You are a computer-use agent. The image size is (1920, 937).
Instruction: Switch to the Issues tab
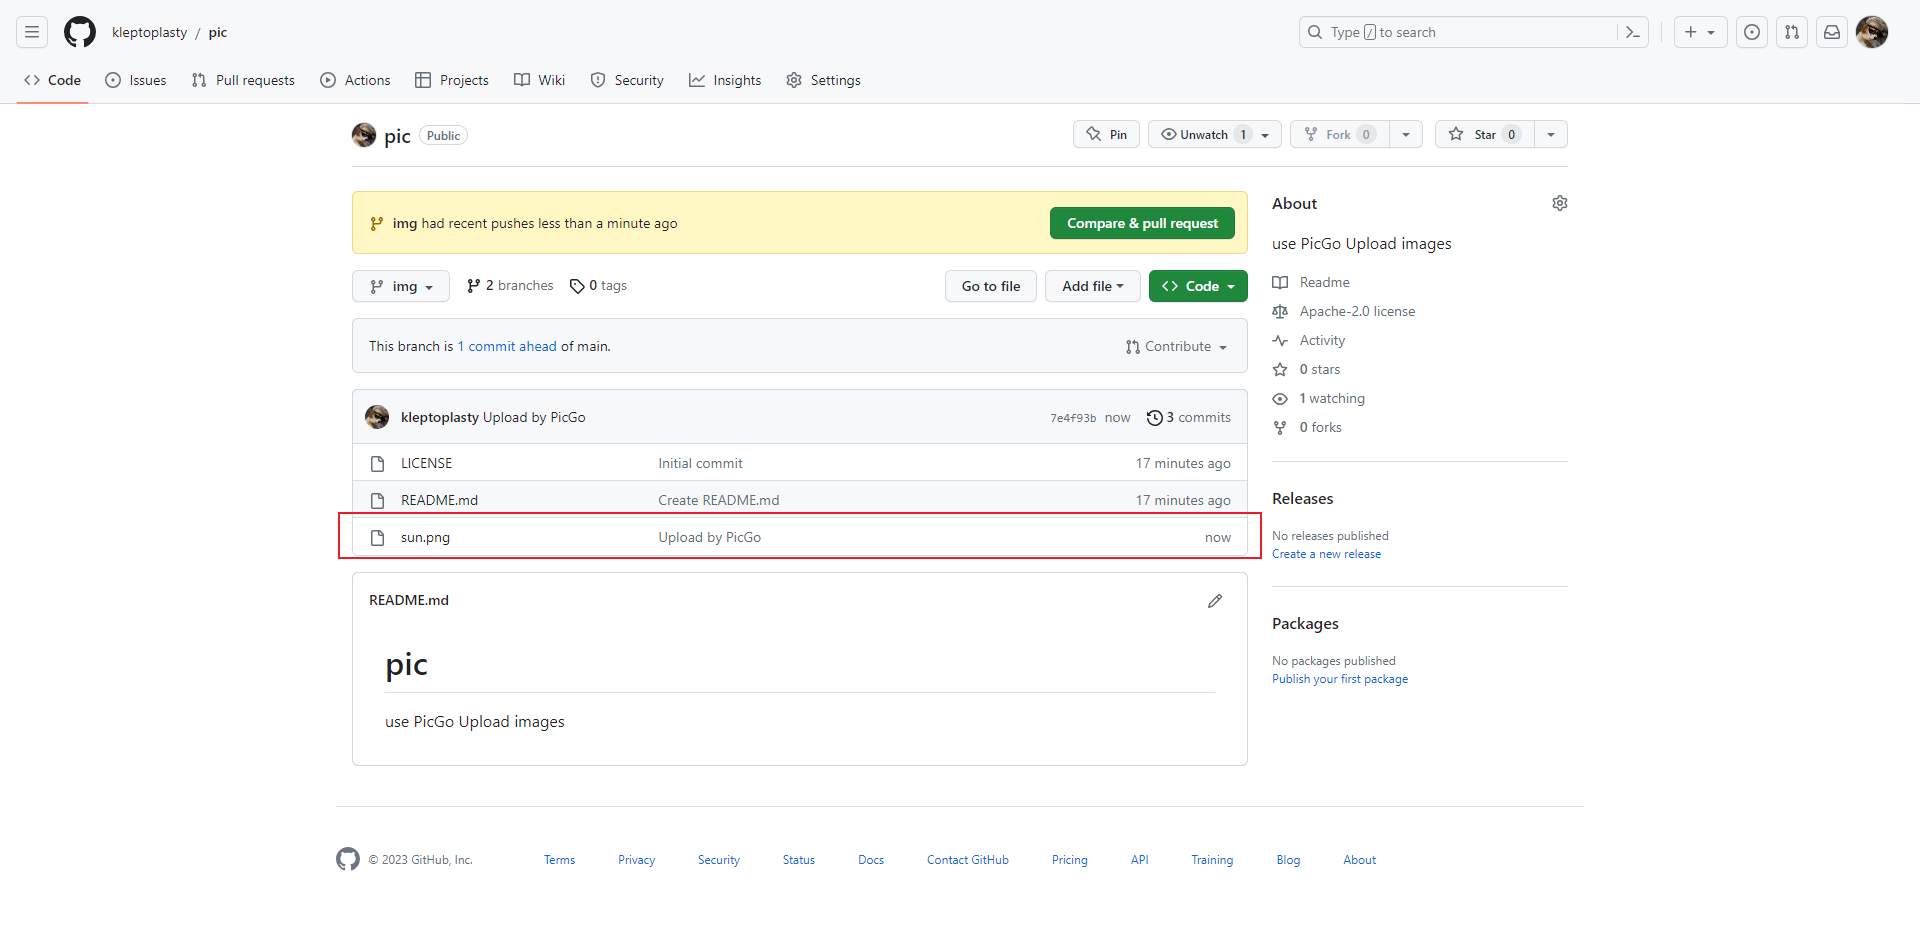coord(136,80)
